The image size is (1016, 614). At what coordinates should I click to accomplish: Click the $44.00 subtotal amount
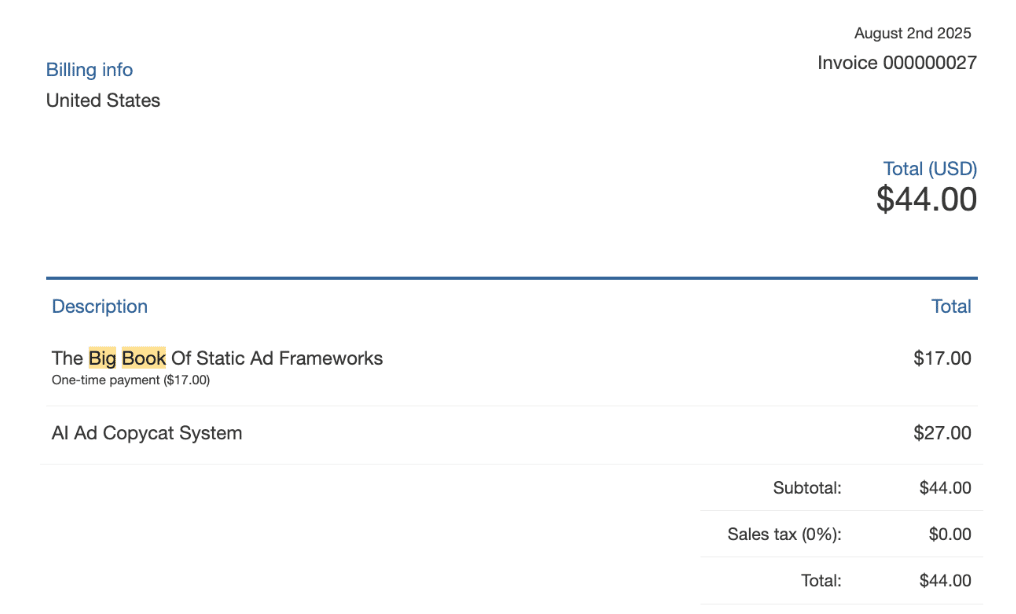click(945, 489)
